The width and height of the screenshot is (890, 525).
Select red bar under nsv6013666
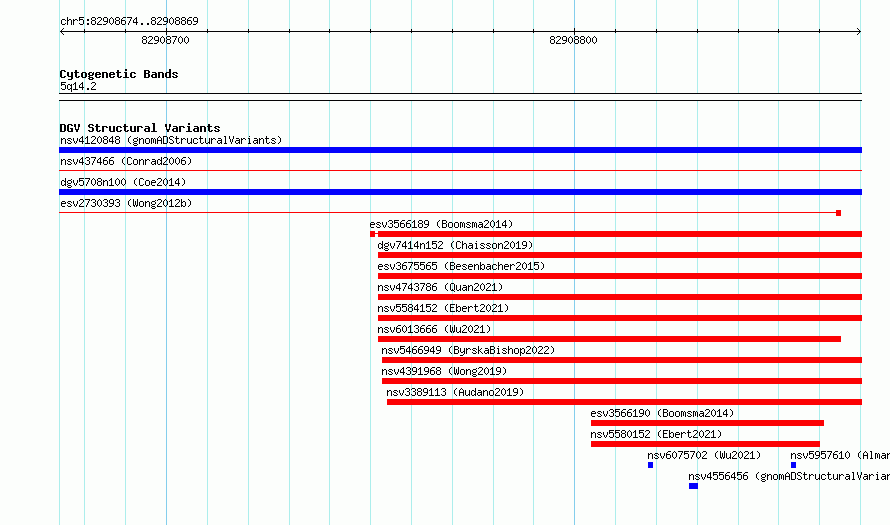609,339
